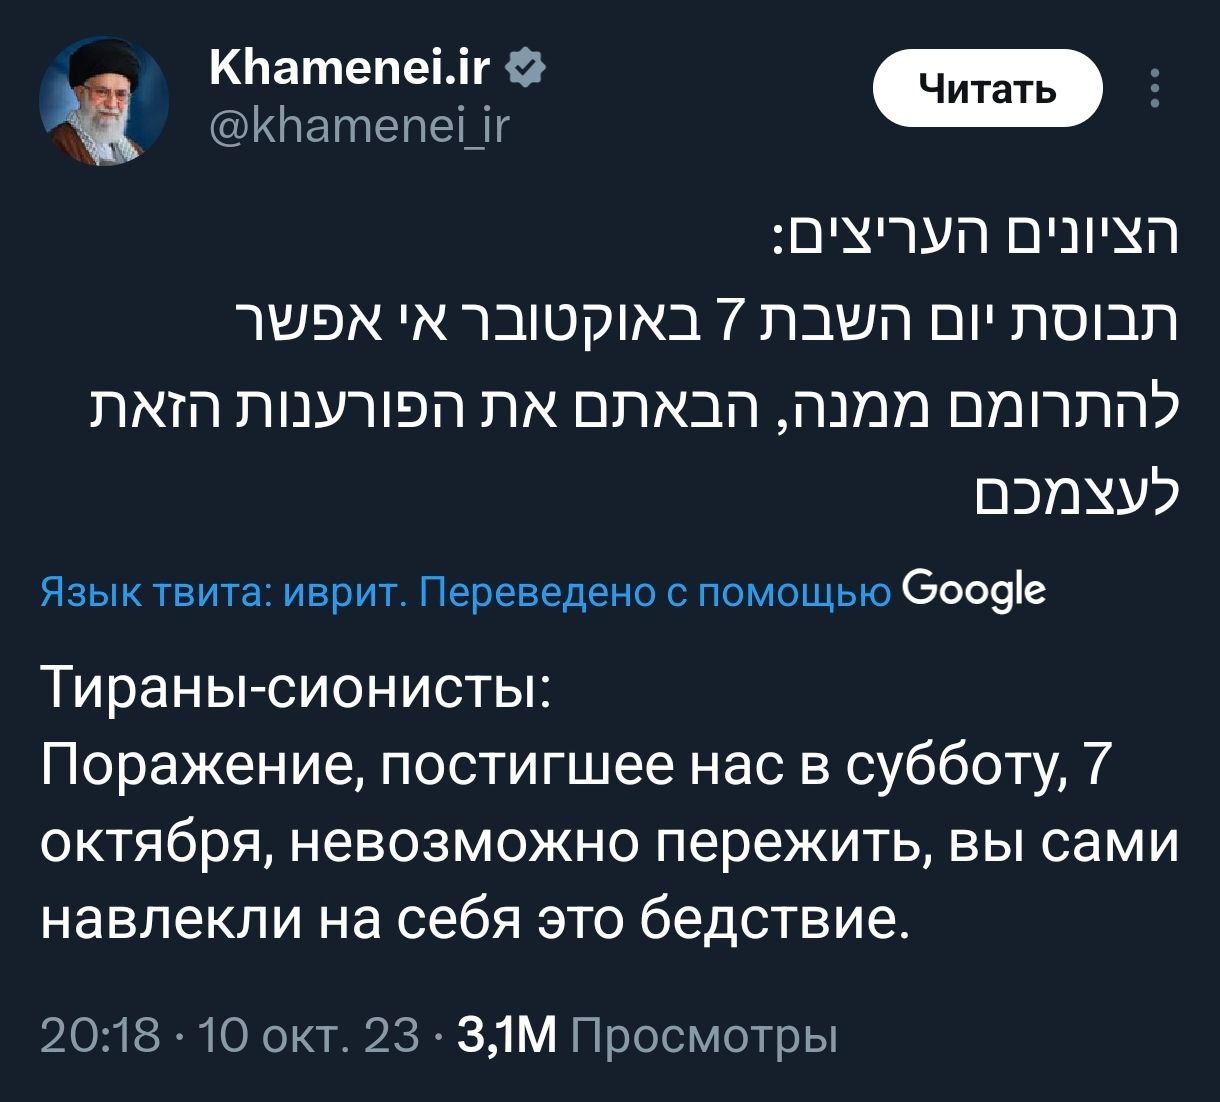Click 'Переведено с помощью' translation text
Screen dimensions: 1220x1102
click(x=653, y=594)
